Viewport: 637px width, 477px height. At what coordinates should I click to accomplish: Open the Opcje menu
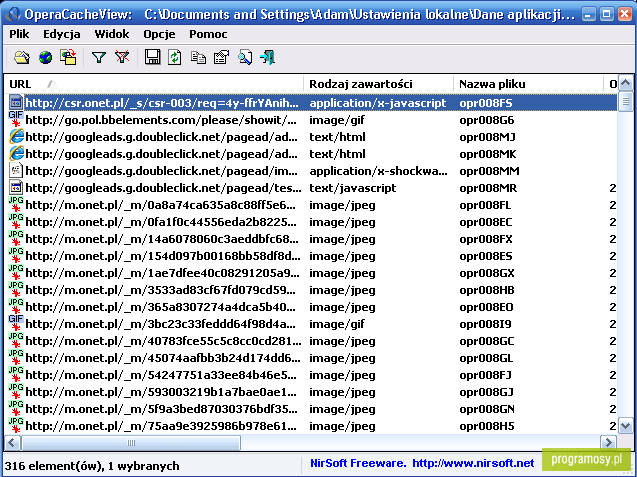click(x=159, y=34)
